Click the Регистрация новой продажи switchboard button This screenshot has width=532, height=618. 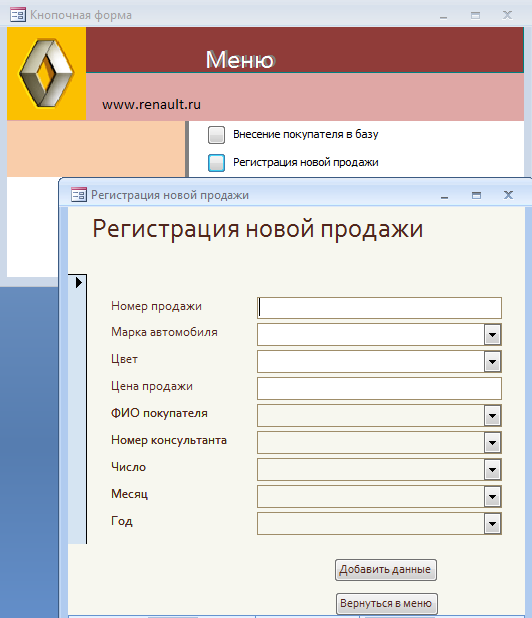click(216, 163)
